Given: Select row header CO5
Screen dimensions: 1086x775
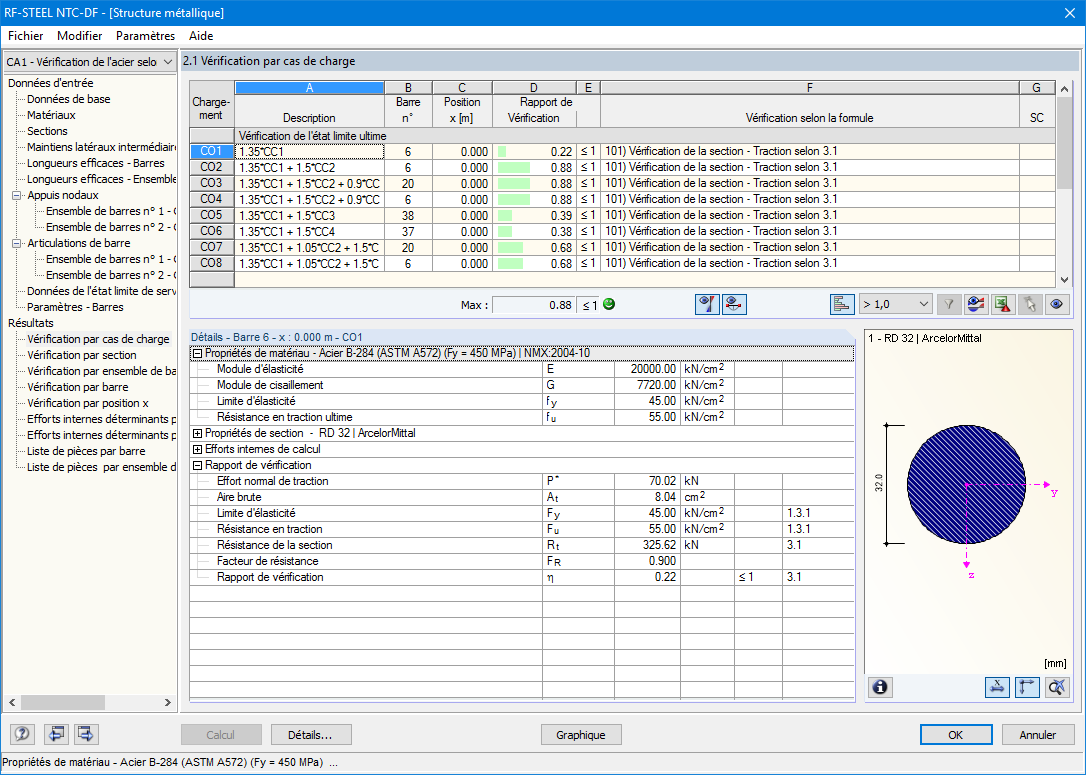Looking at the screenshot, I should click(211, 215).
